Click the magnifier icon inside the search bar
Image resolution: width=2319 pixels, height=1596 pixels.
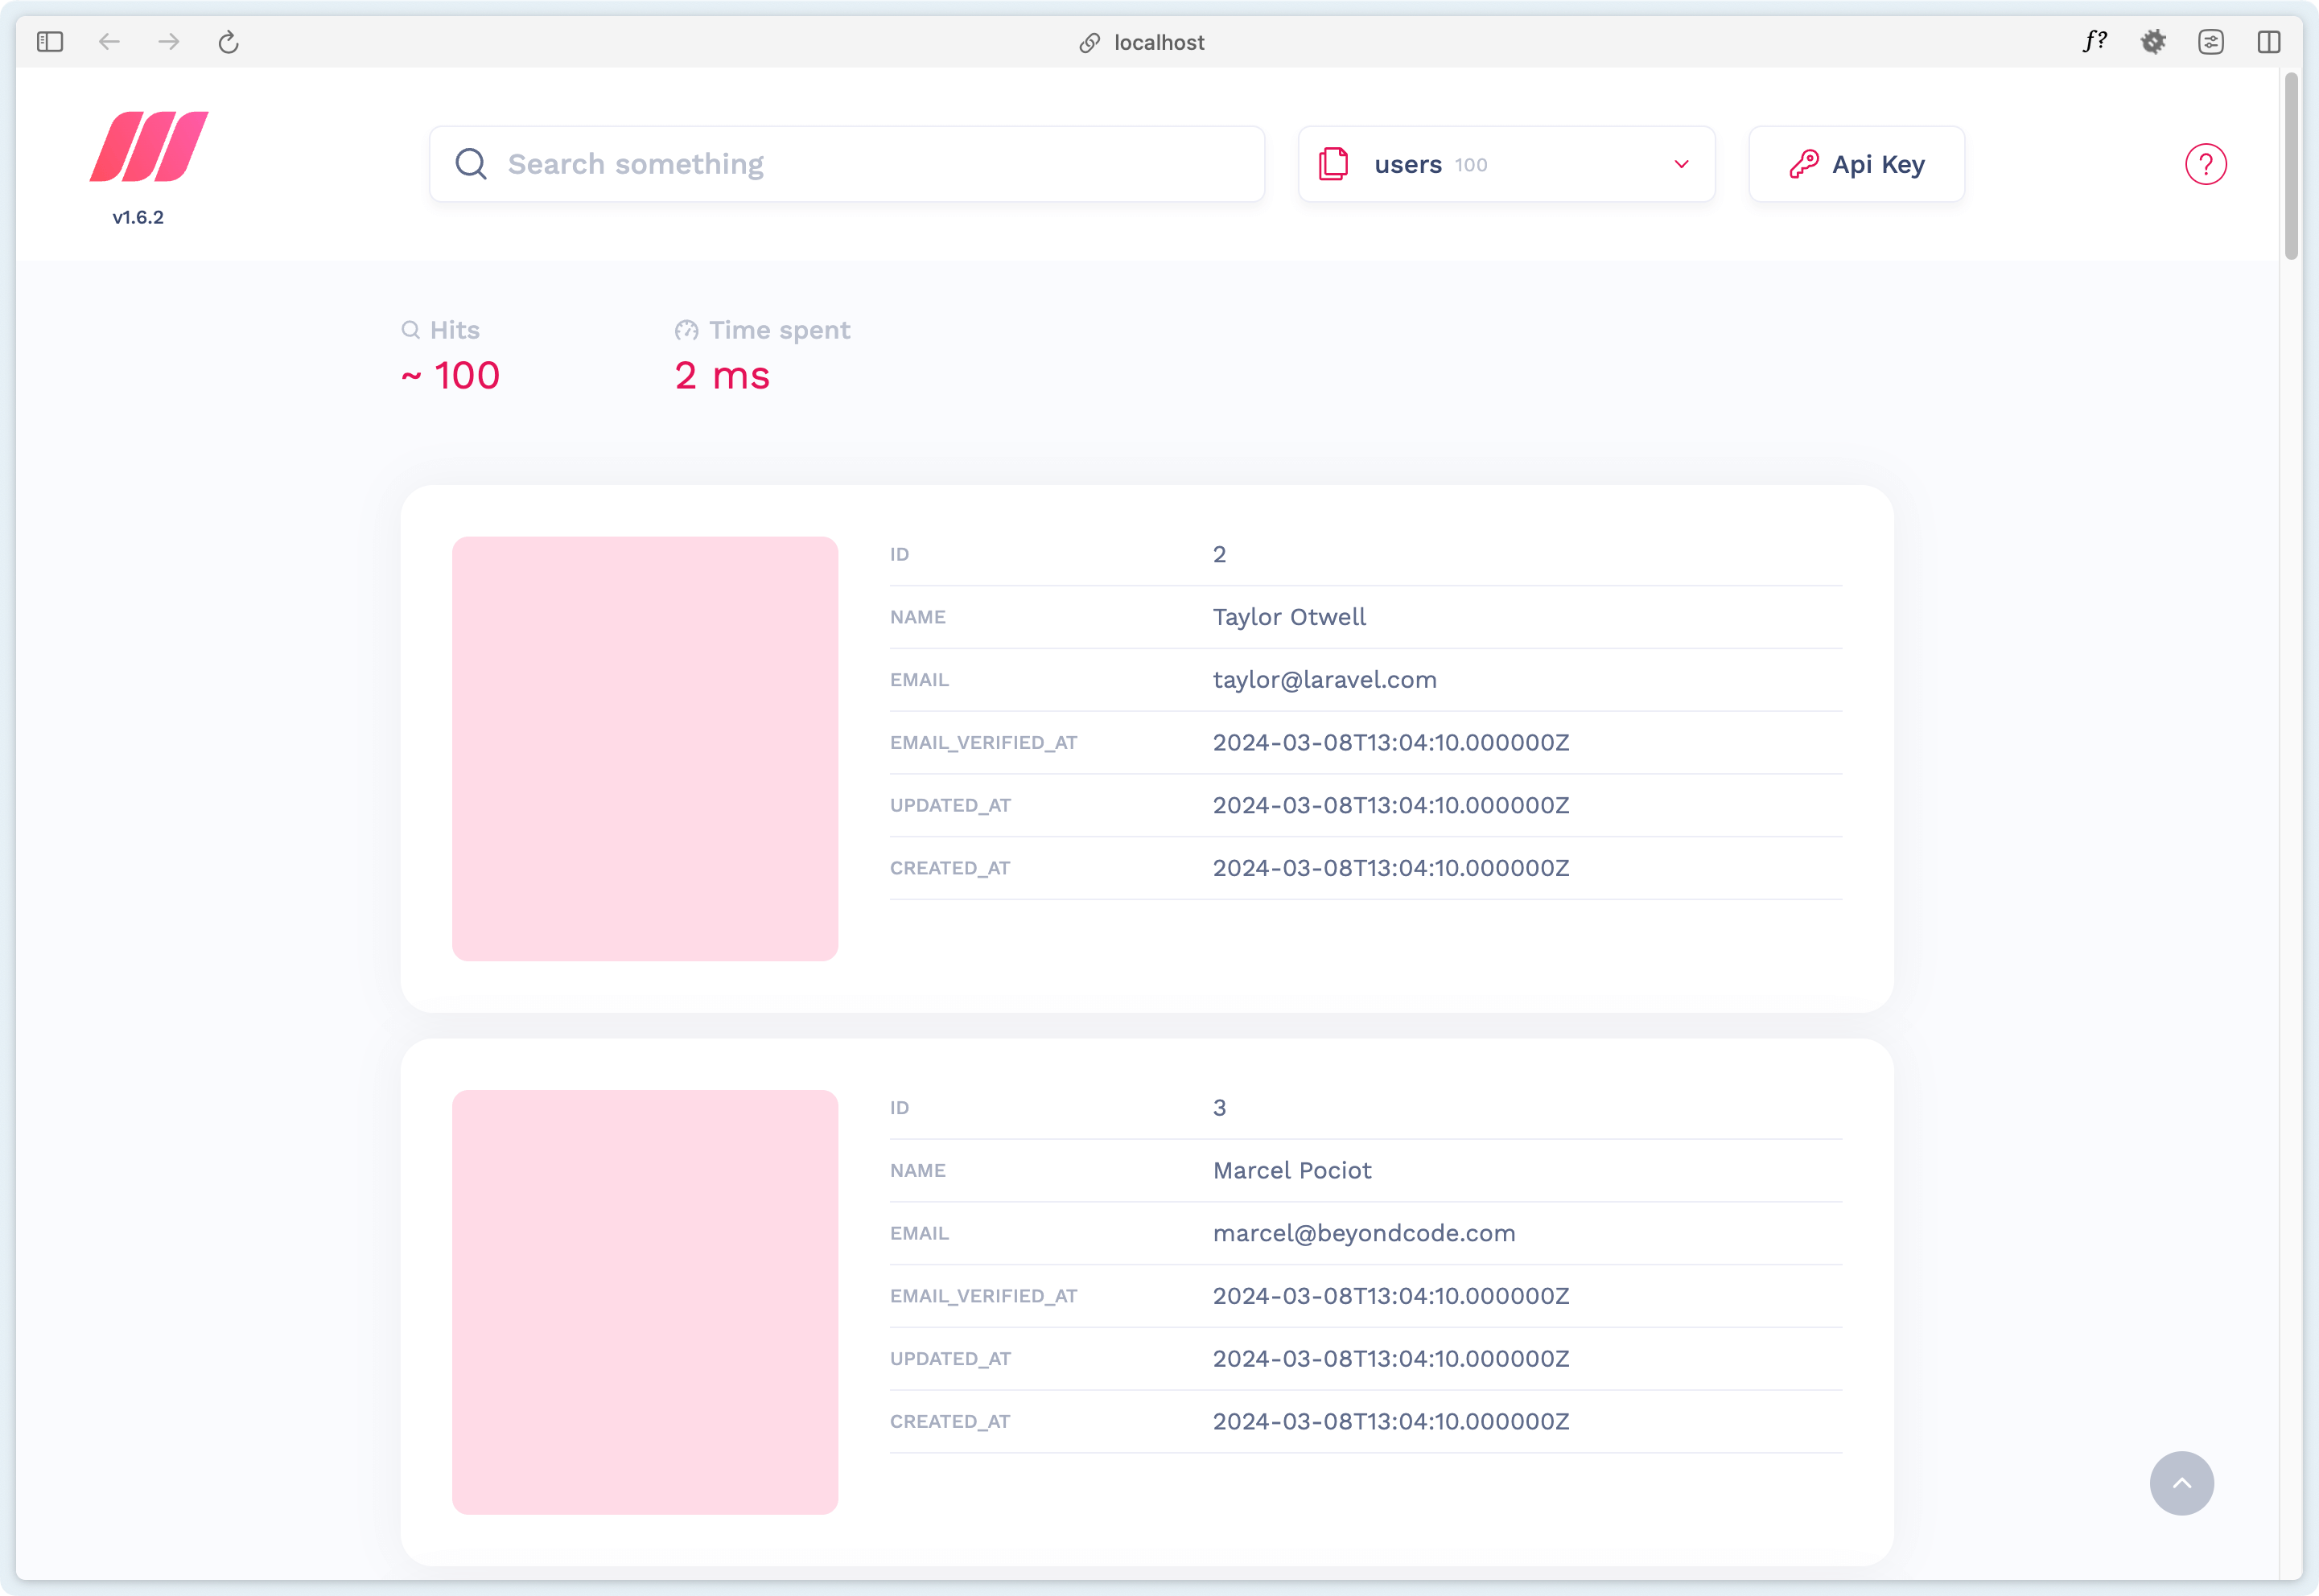(x=470, y=163)
